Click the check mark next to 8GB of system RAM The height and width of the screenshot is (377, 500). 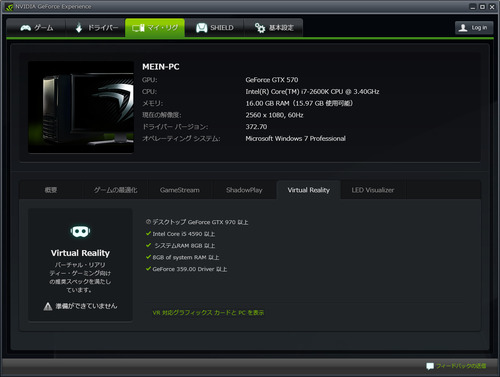tap(149, 257)
